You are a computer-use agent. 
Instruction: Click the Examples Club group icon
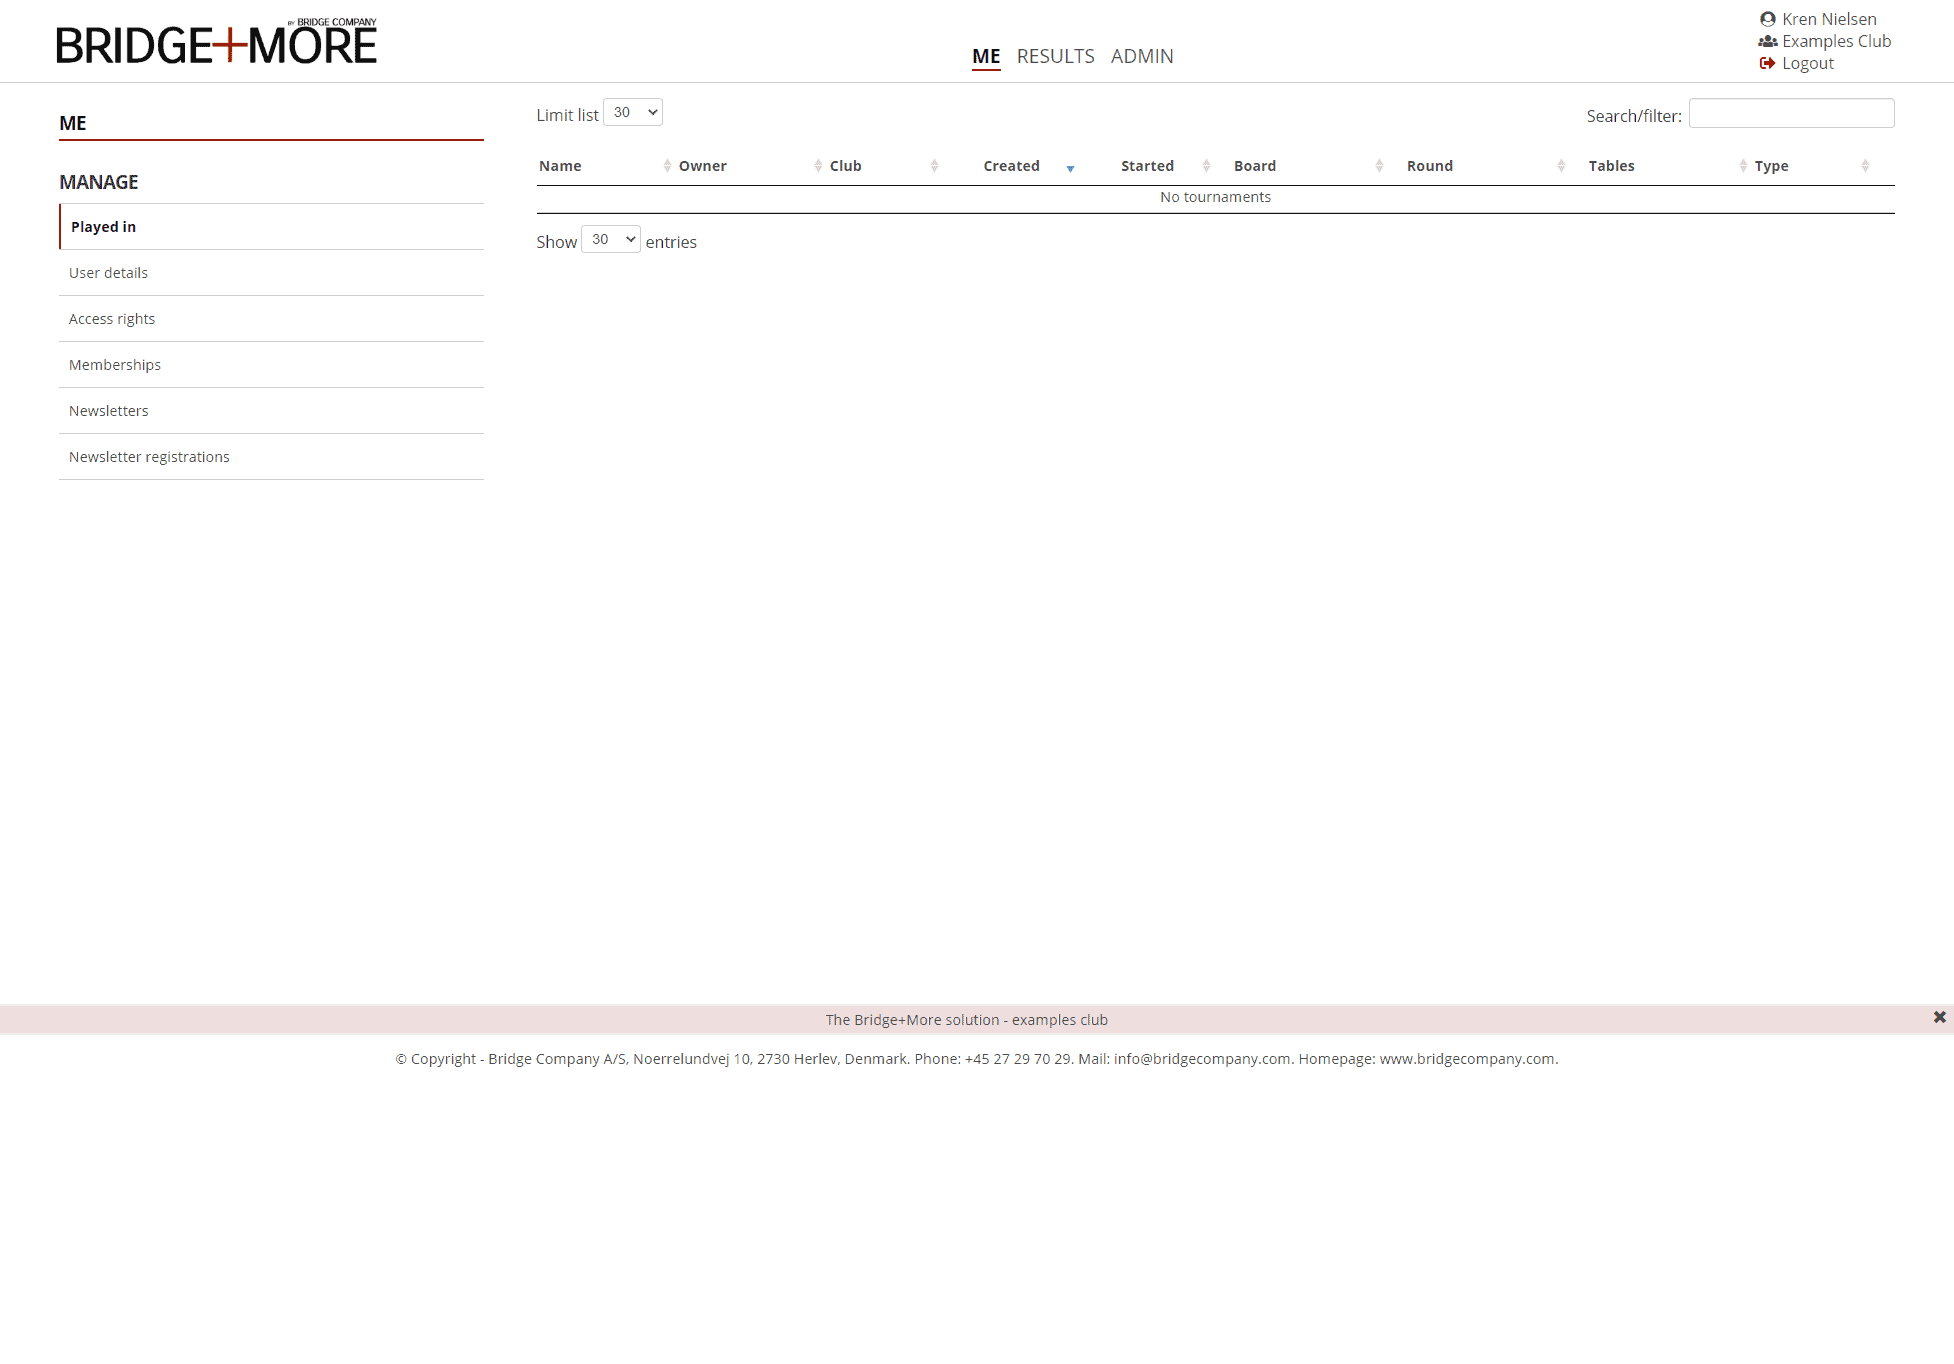[x=1767, y=41]
